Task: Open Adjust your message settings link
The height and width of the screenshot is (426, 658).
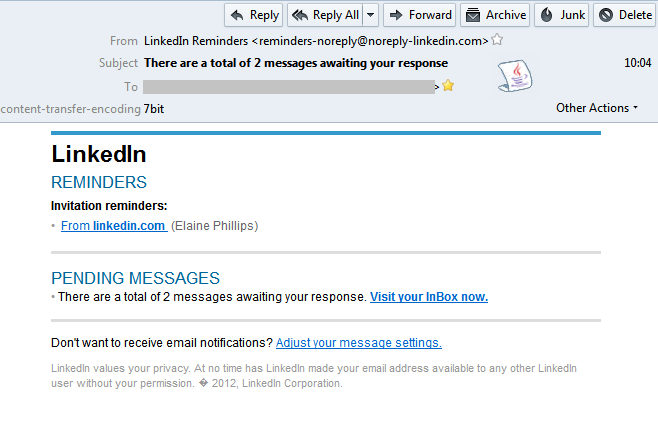Action: (359, 343)
